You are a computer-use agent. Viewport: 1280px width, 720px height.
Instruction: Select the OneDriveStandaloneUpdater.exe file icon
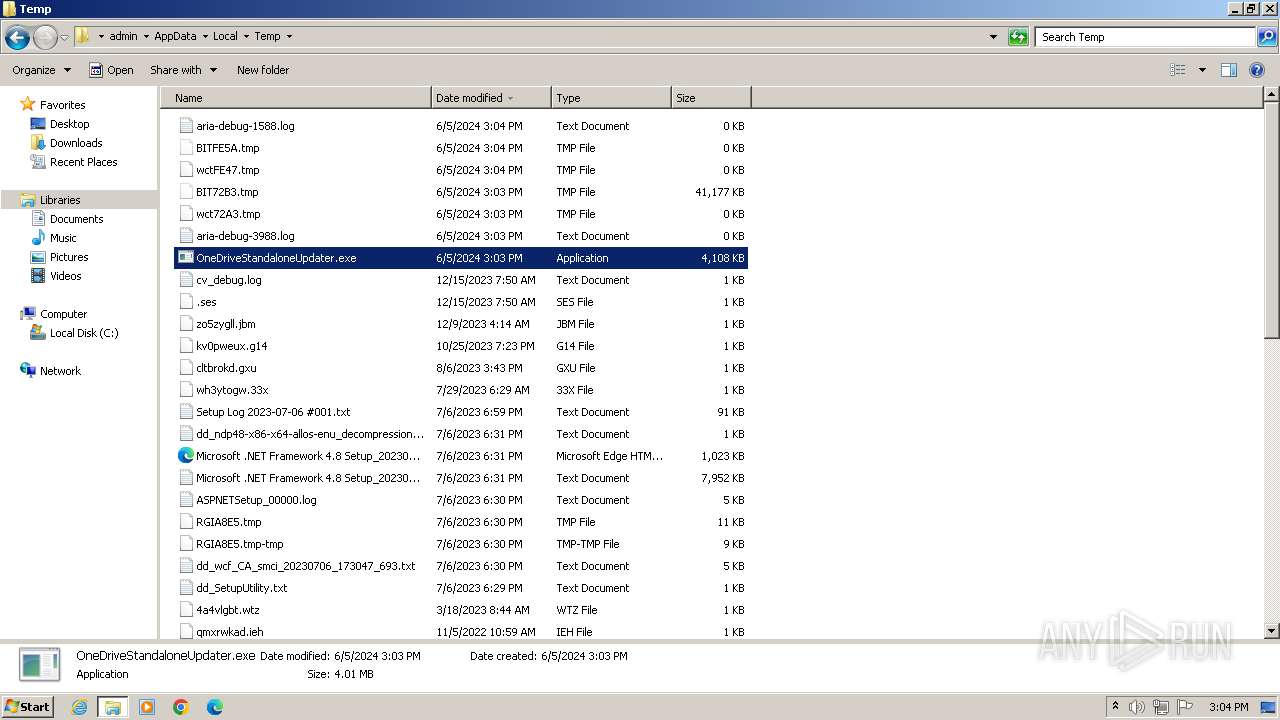pos(186,258)
